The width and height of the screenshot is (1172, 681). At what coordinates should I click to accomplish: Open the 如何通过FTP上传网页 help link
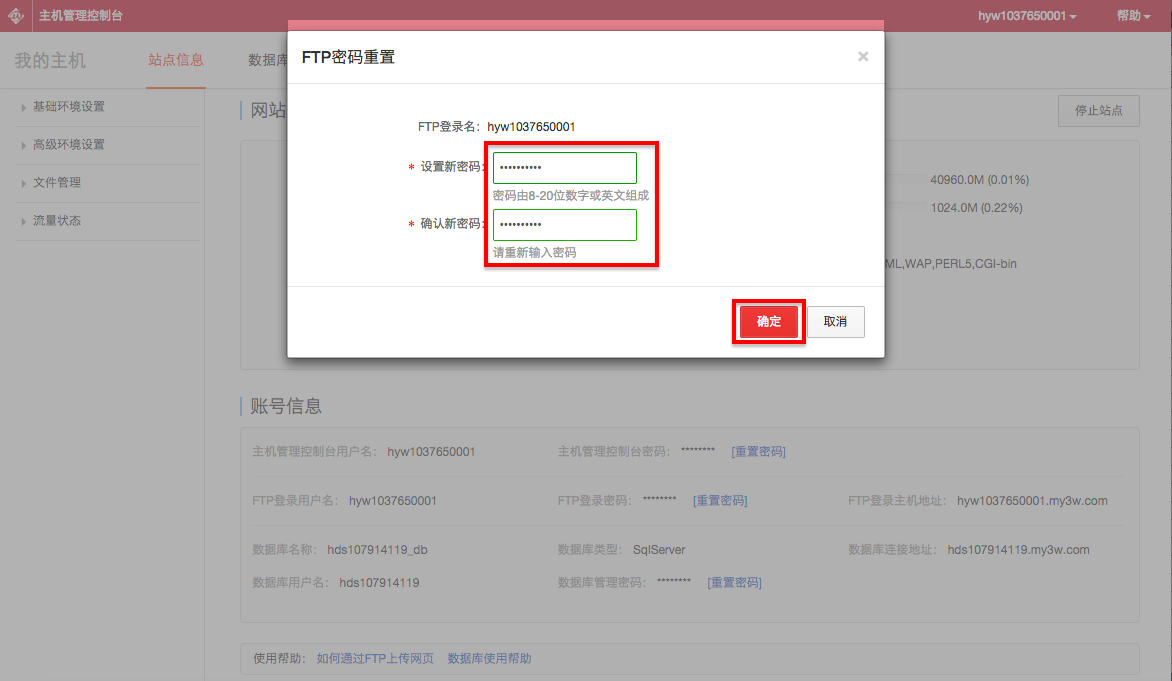375,659
